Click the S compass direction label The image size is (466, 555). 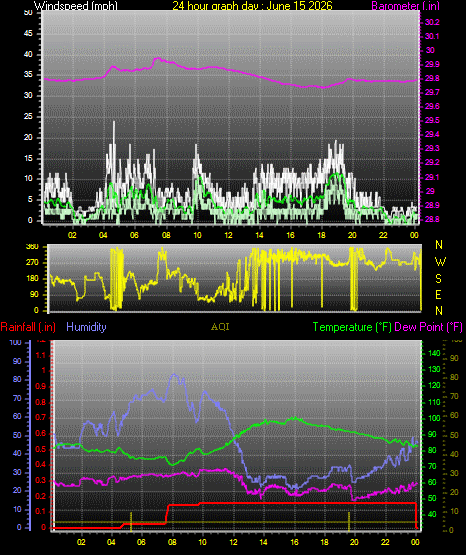click(438, 279)
